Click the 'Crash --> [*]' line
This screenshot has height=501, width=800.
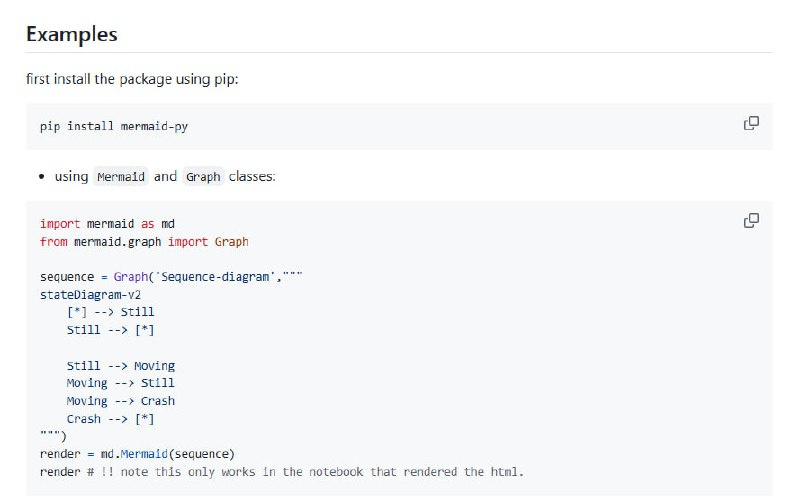110,419
